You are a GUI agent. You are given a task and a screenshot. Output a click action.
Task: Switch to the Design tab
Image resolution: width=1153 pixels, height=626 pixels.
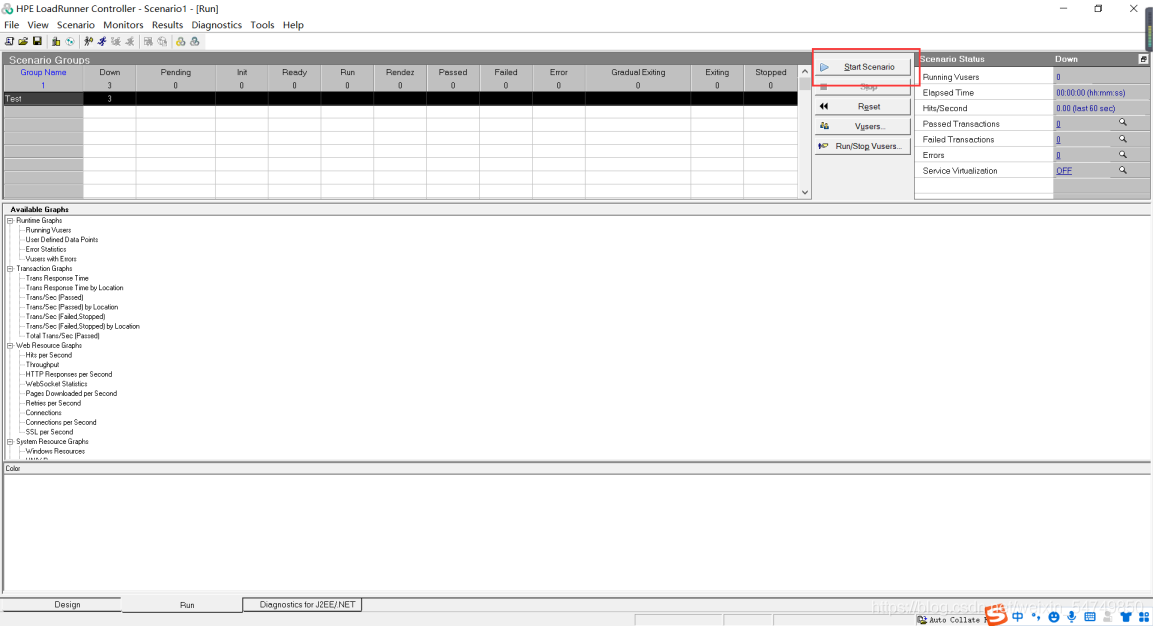[67, 605]
